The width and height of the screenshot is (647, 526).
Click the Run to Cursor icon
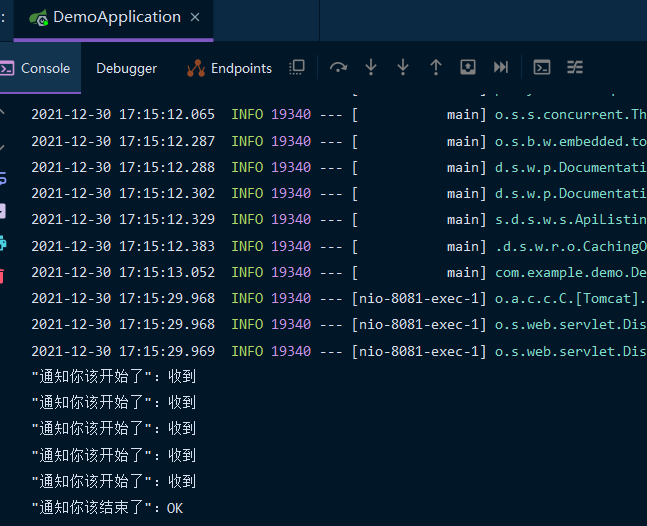(x=501, y=67)
